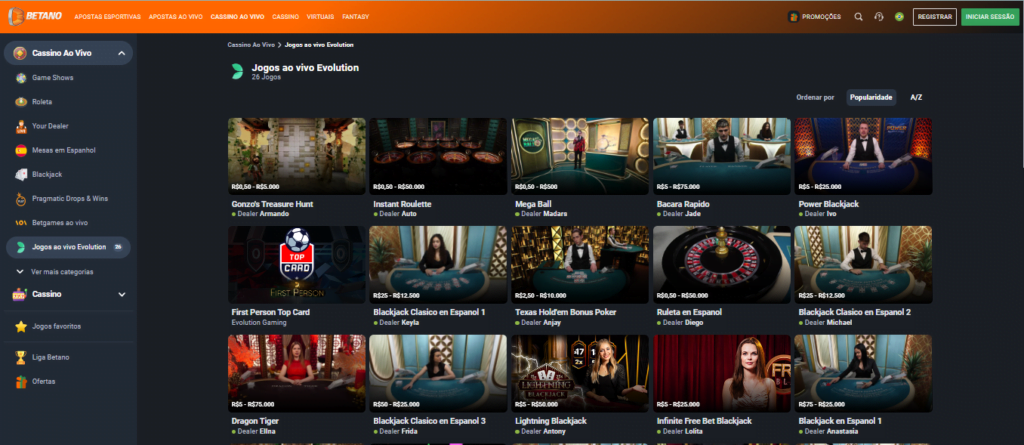1024x445 pixels.
Task: Click the Cassino slot machine icon
Action: click(x=20, y=294)
